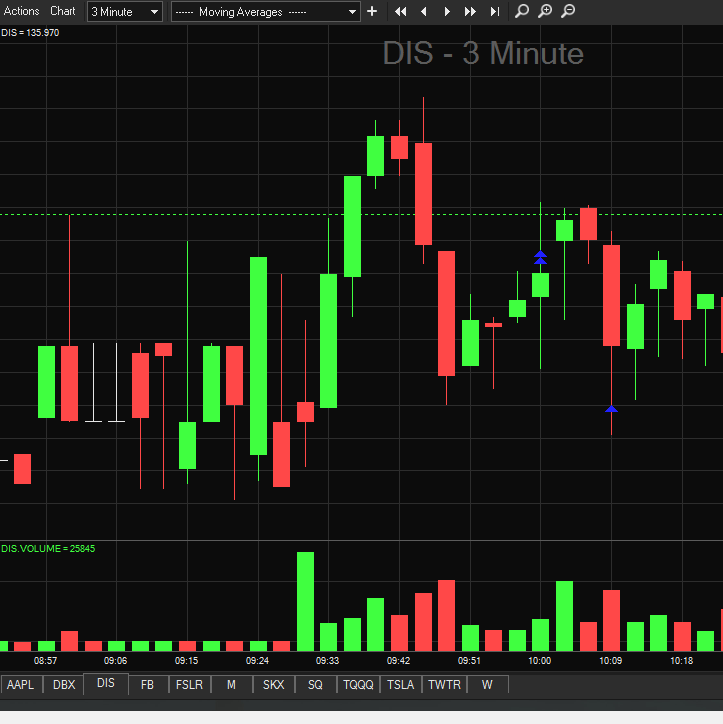
Task: Switch to the W tab
Action: pos(487,684)
